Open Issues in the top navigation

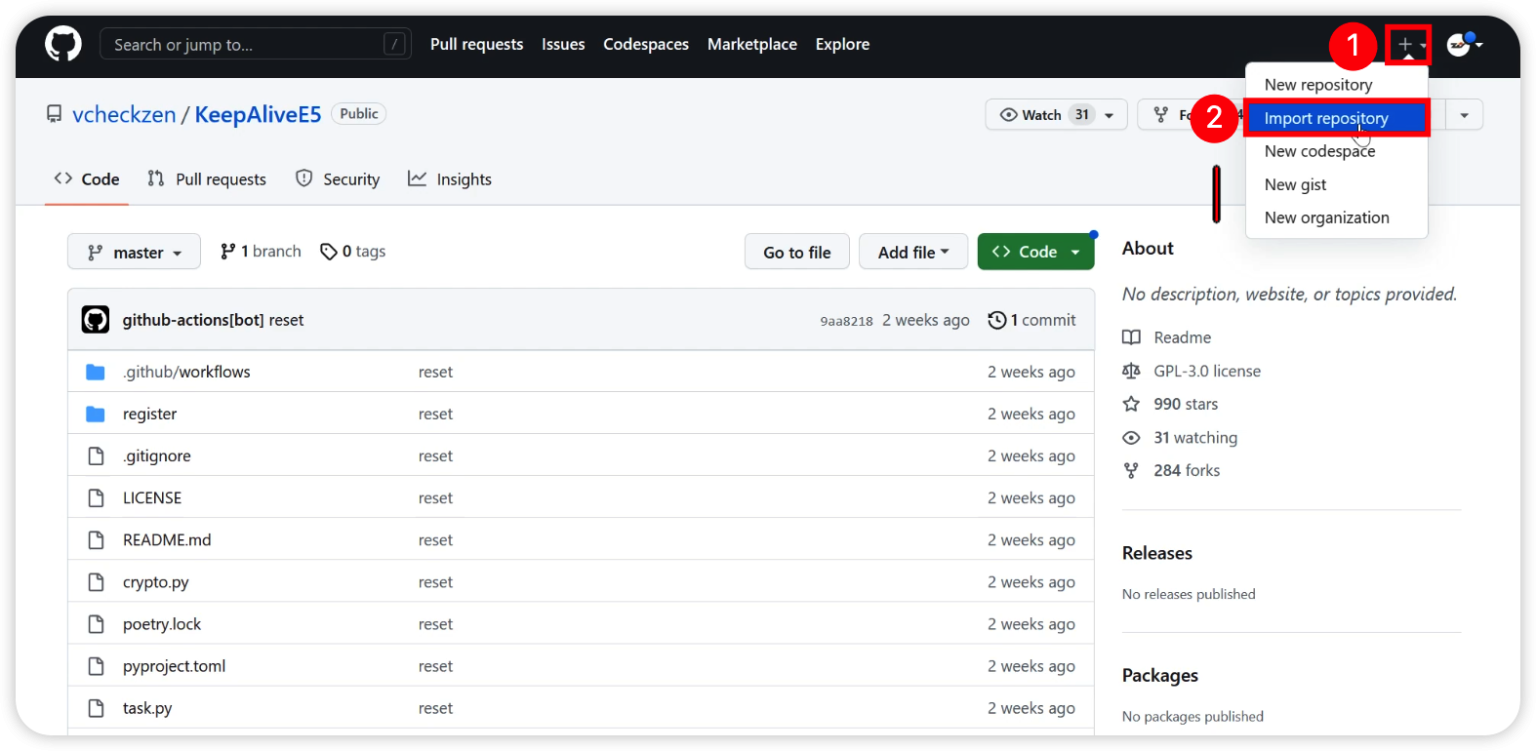[563, 44]
